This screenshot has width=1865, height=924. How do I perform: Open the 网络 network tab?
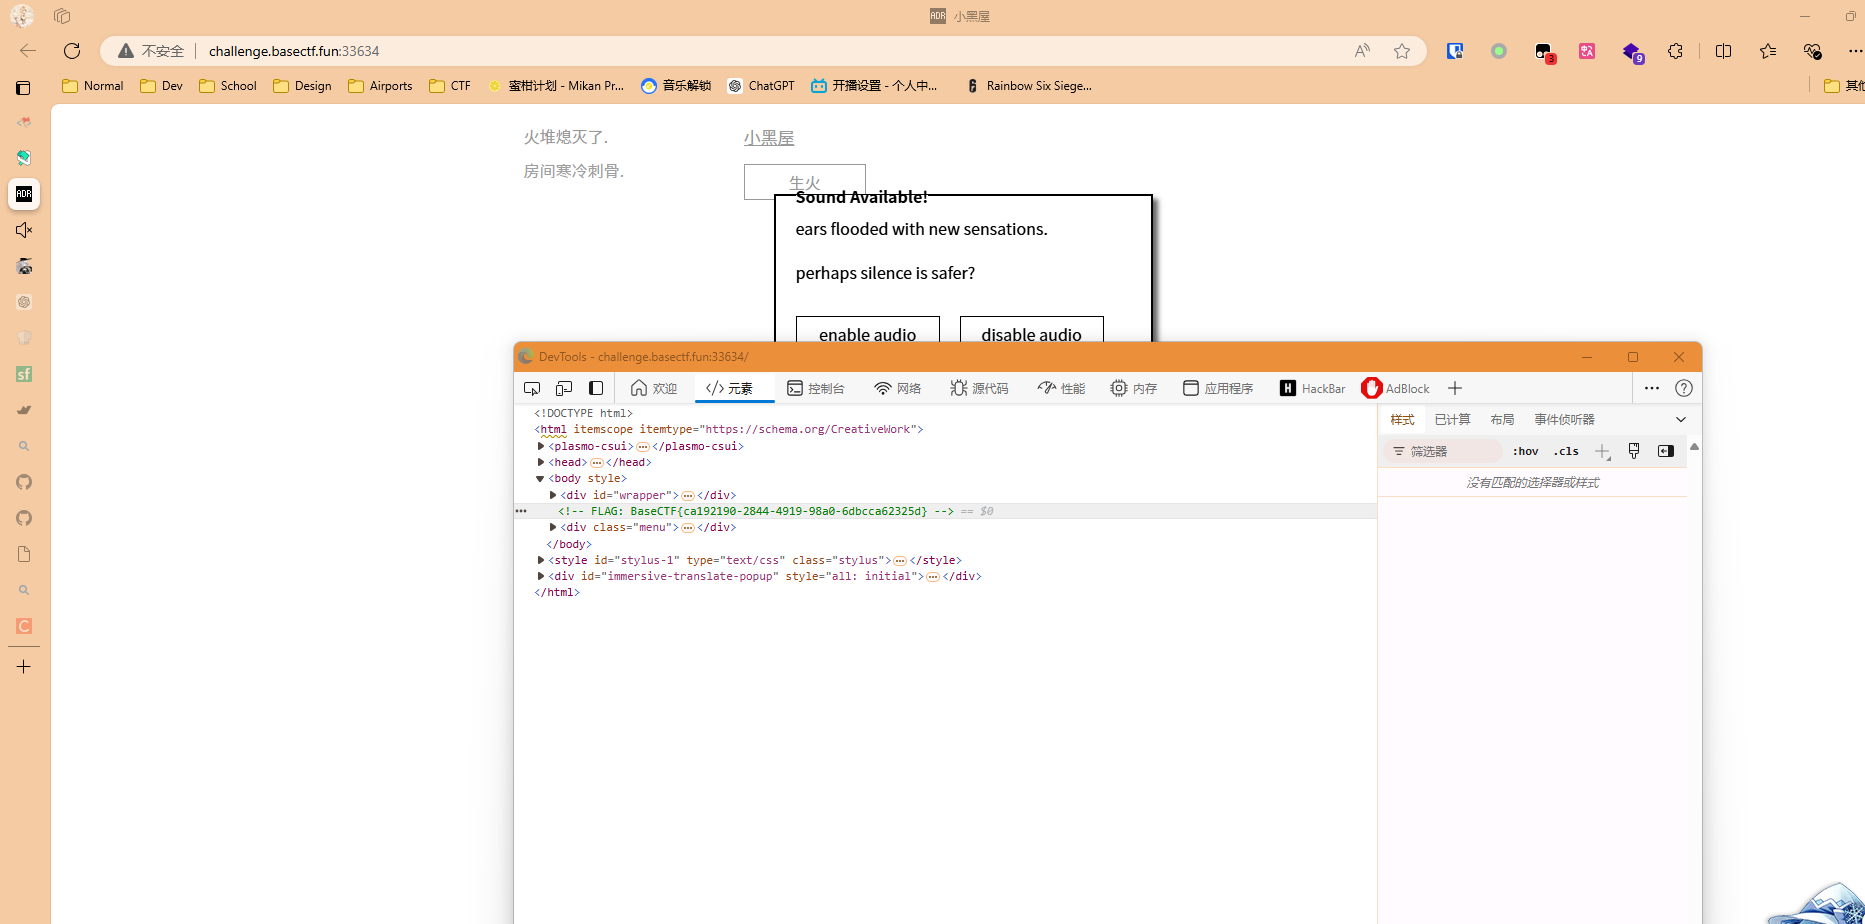pyautogui.click(x=898, y=388)
